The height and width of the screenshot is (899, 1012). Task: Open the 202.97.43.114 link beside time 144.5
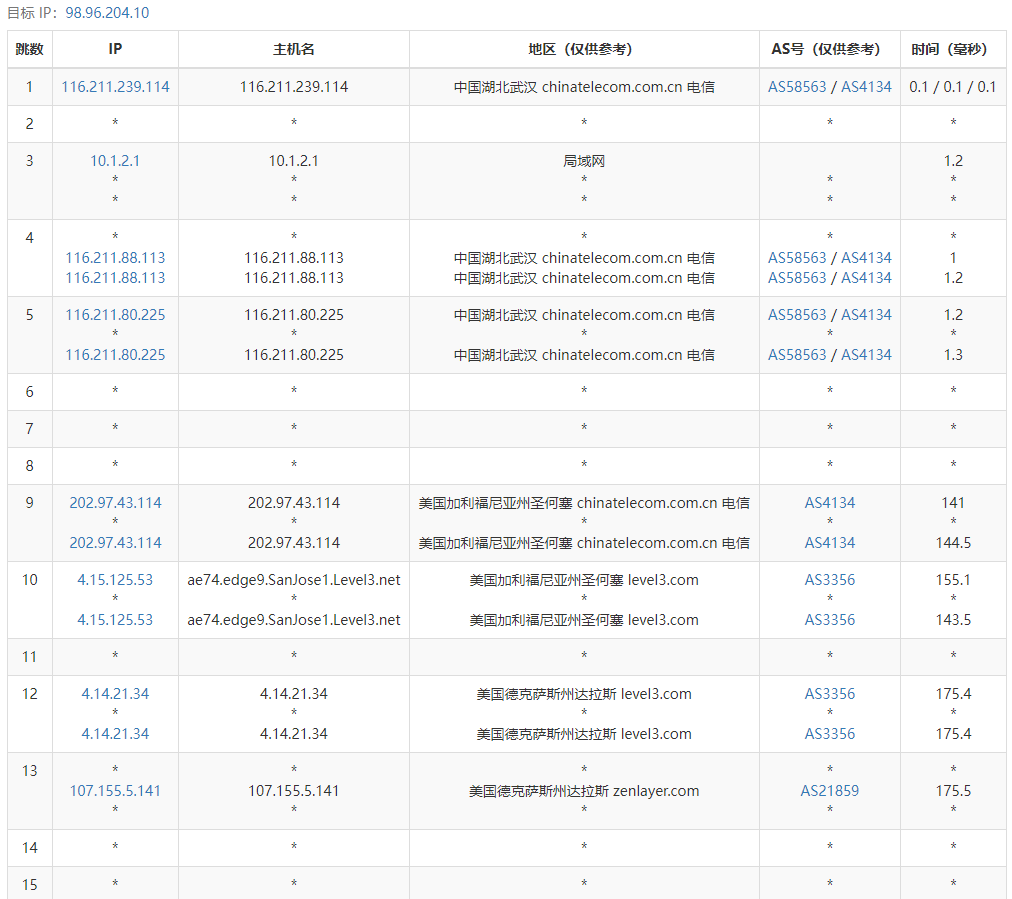pyautogui.click(x=116, y=543)
